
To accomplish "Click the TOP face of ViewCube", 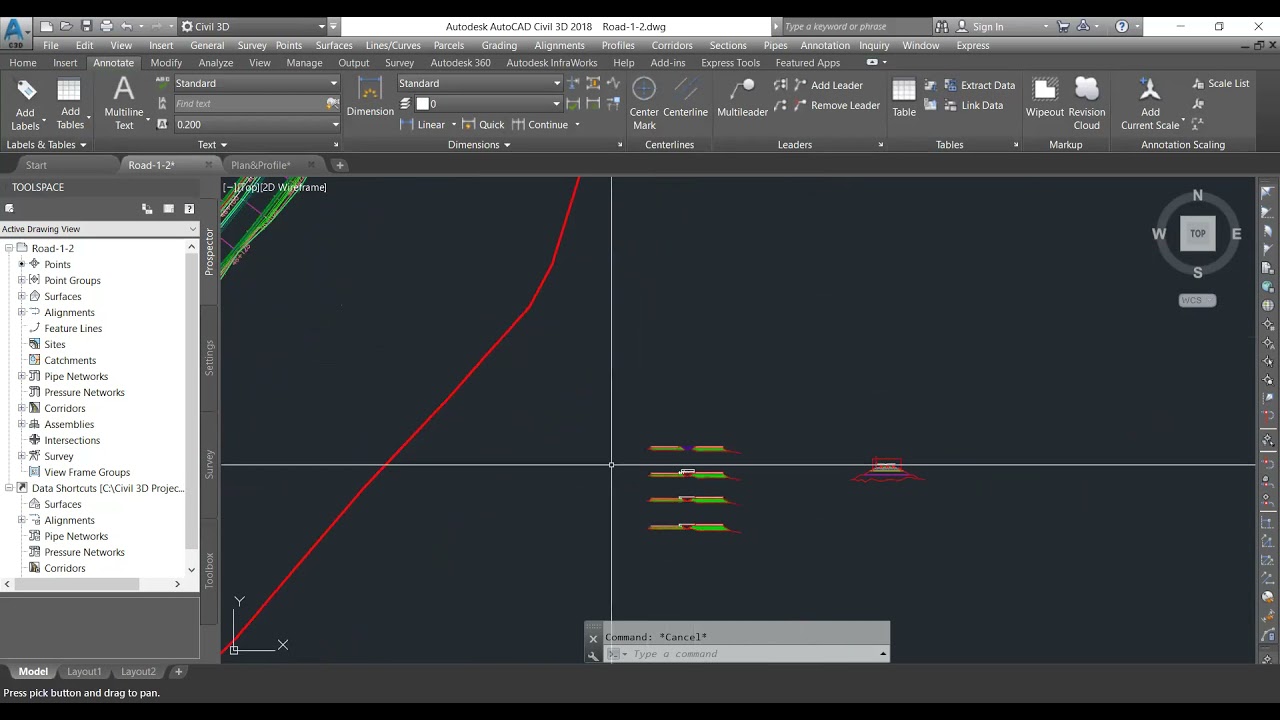I will click(1197, 234).
